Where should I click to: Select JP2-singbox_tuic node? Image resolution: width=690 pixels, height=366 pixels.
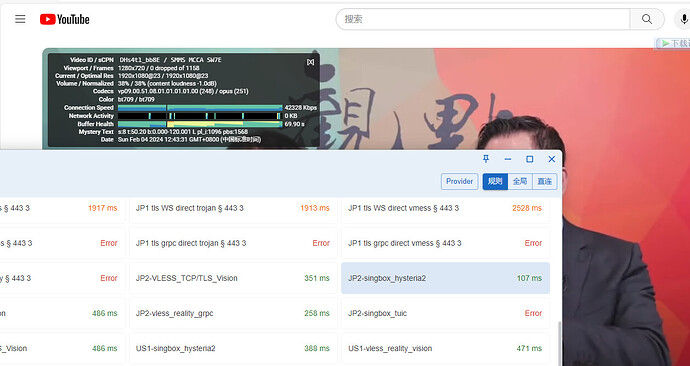[x=445, y=313]
